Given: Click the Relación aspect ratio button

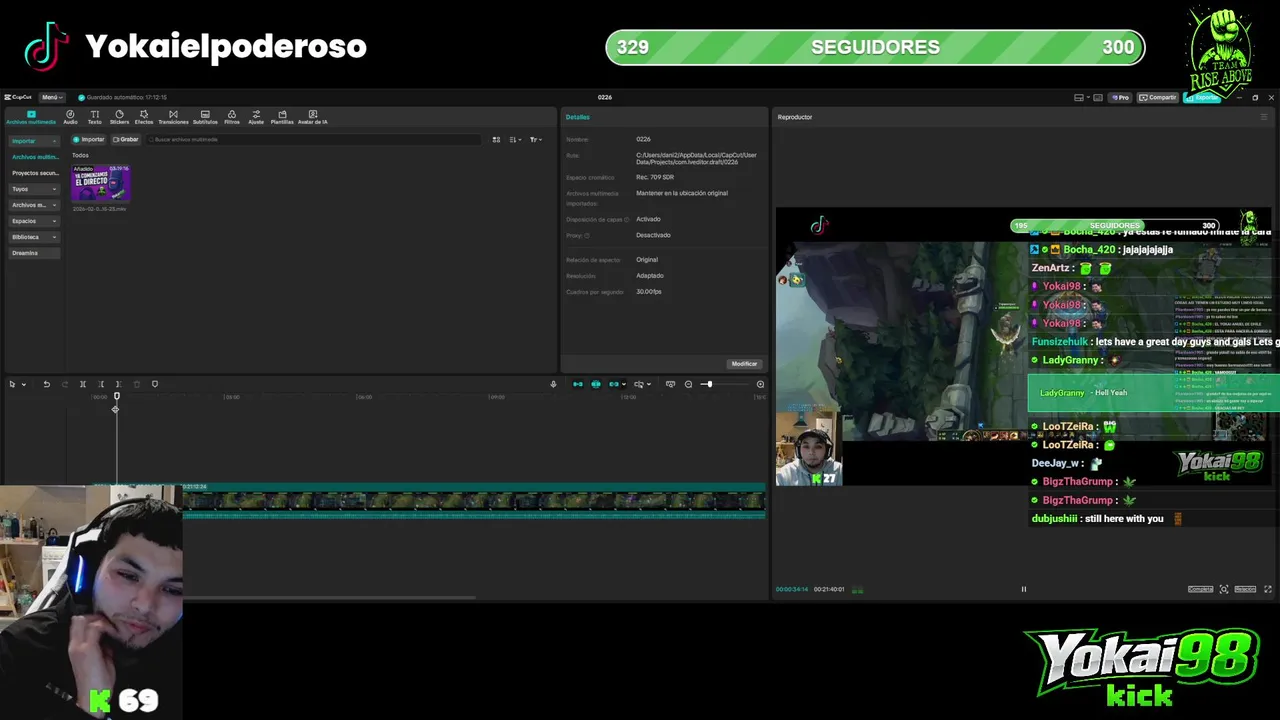Looking at the screenshot, I should pos(1245,589).
